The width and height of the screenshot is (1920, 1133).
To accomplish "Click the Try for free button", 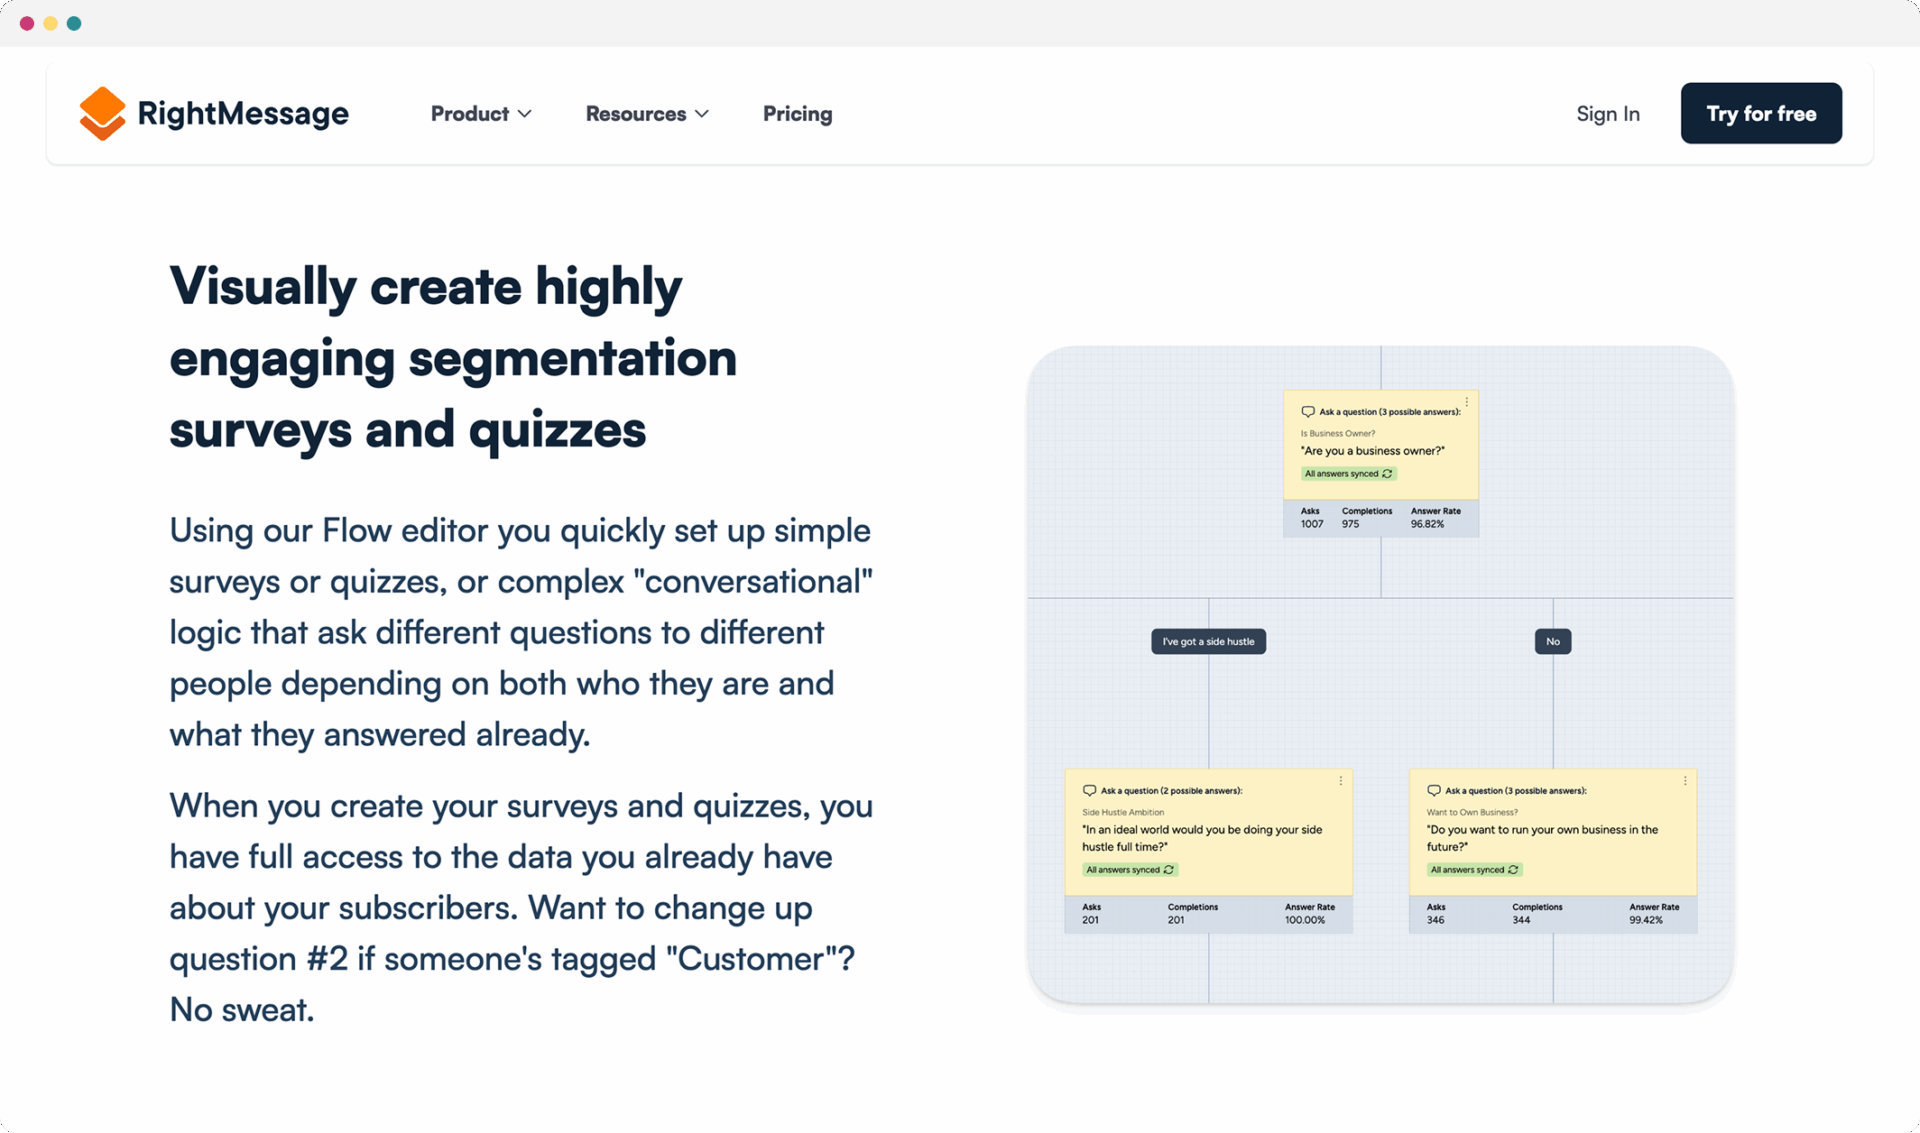I will click(x=1761, y=113).
